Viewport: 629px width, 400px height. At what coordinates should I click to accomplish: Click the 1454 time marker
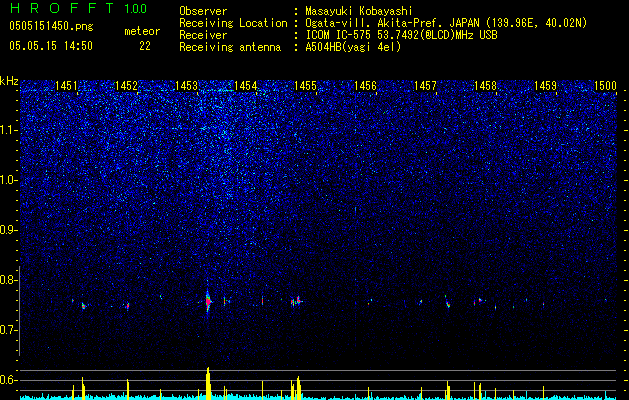point(246,85)
